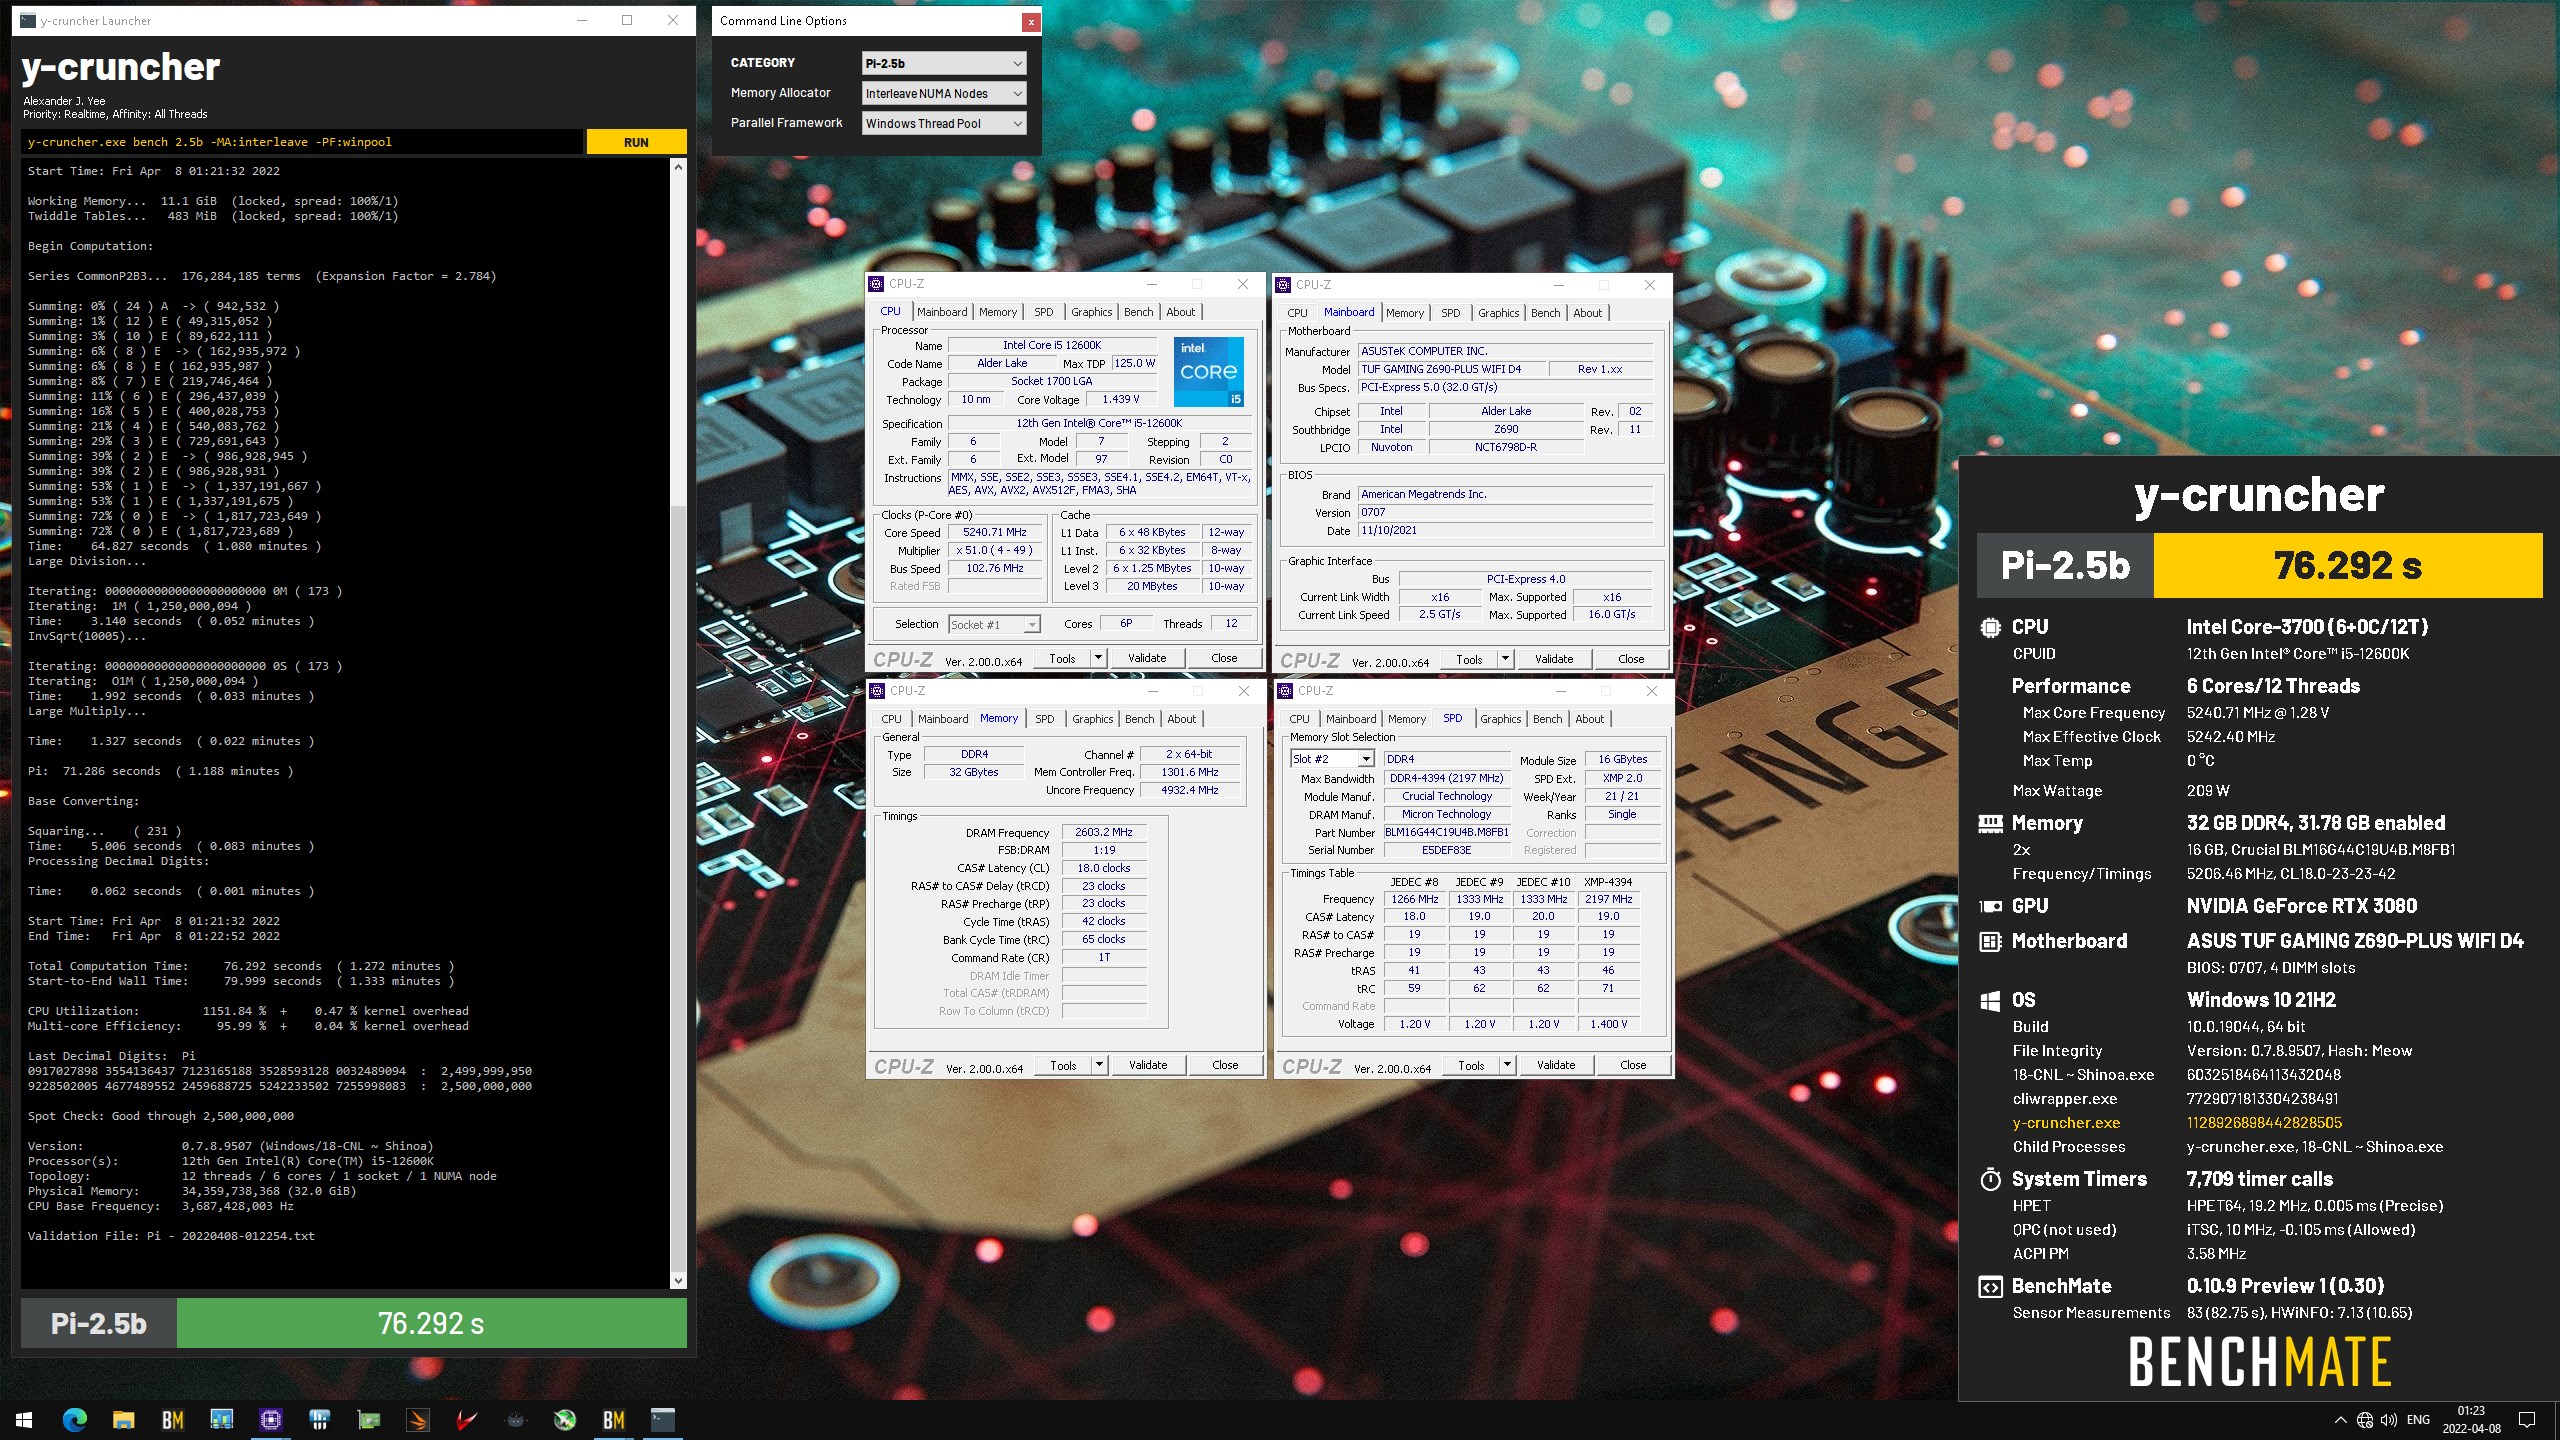Image resolution: width=2560 pixels, height=1440 pixels.
Task: Open the network status tray icon
Action: point(2365,1420)
